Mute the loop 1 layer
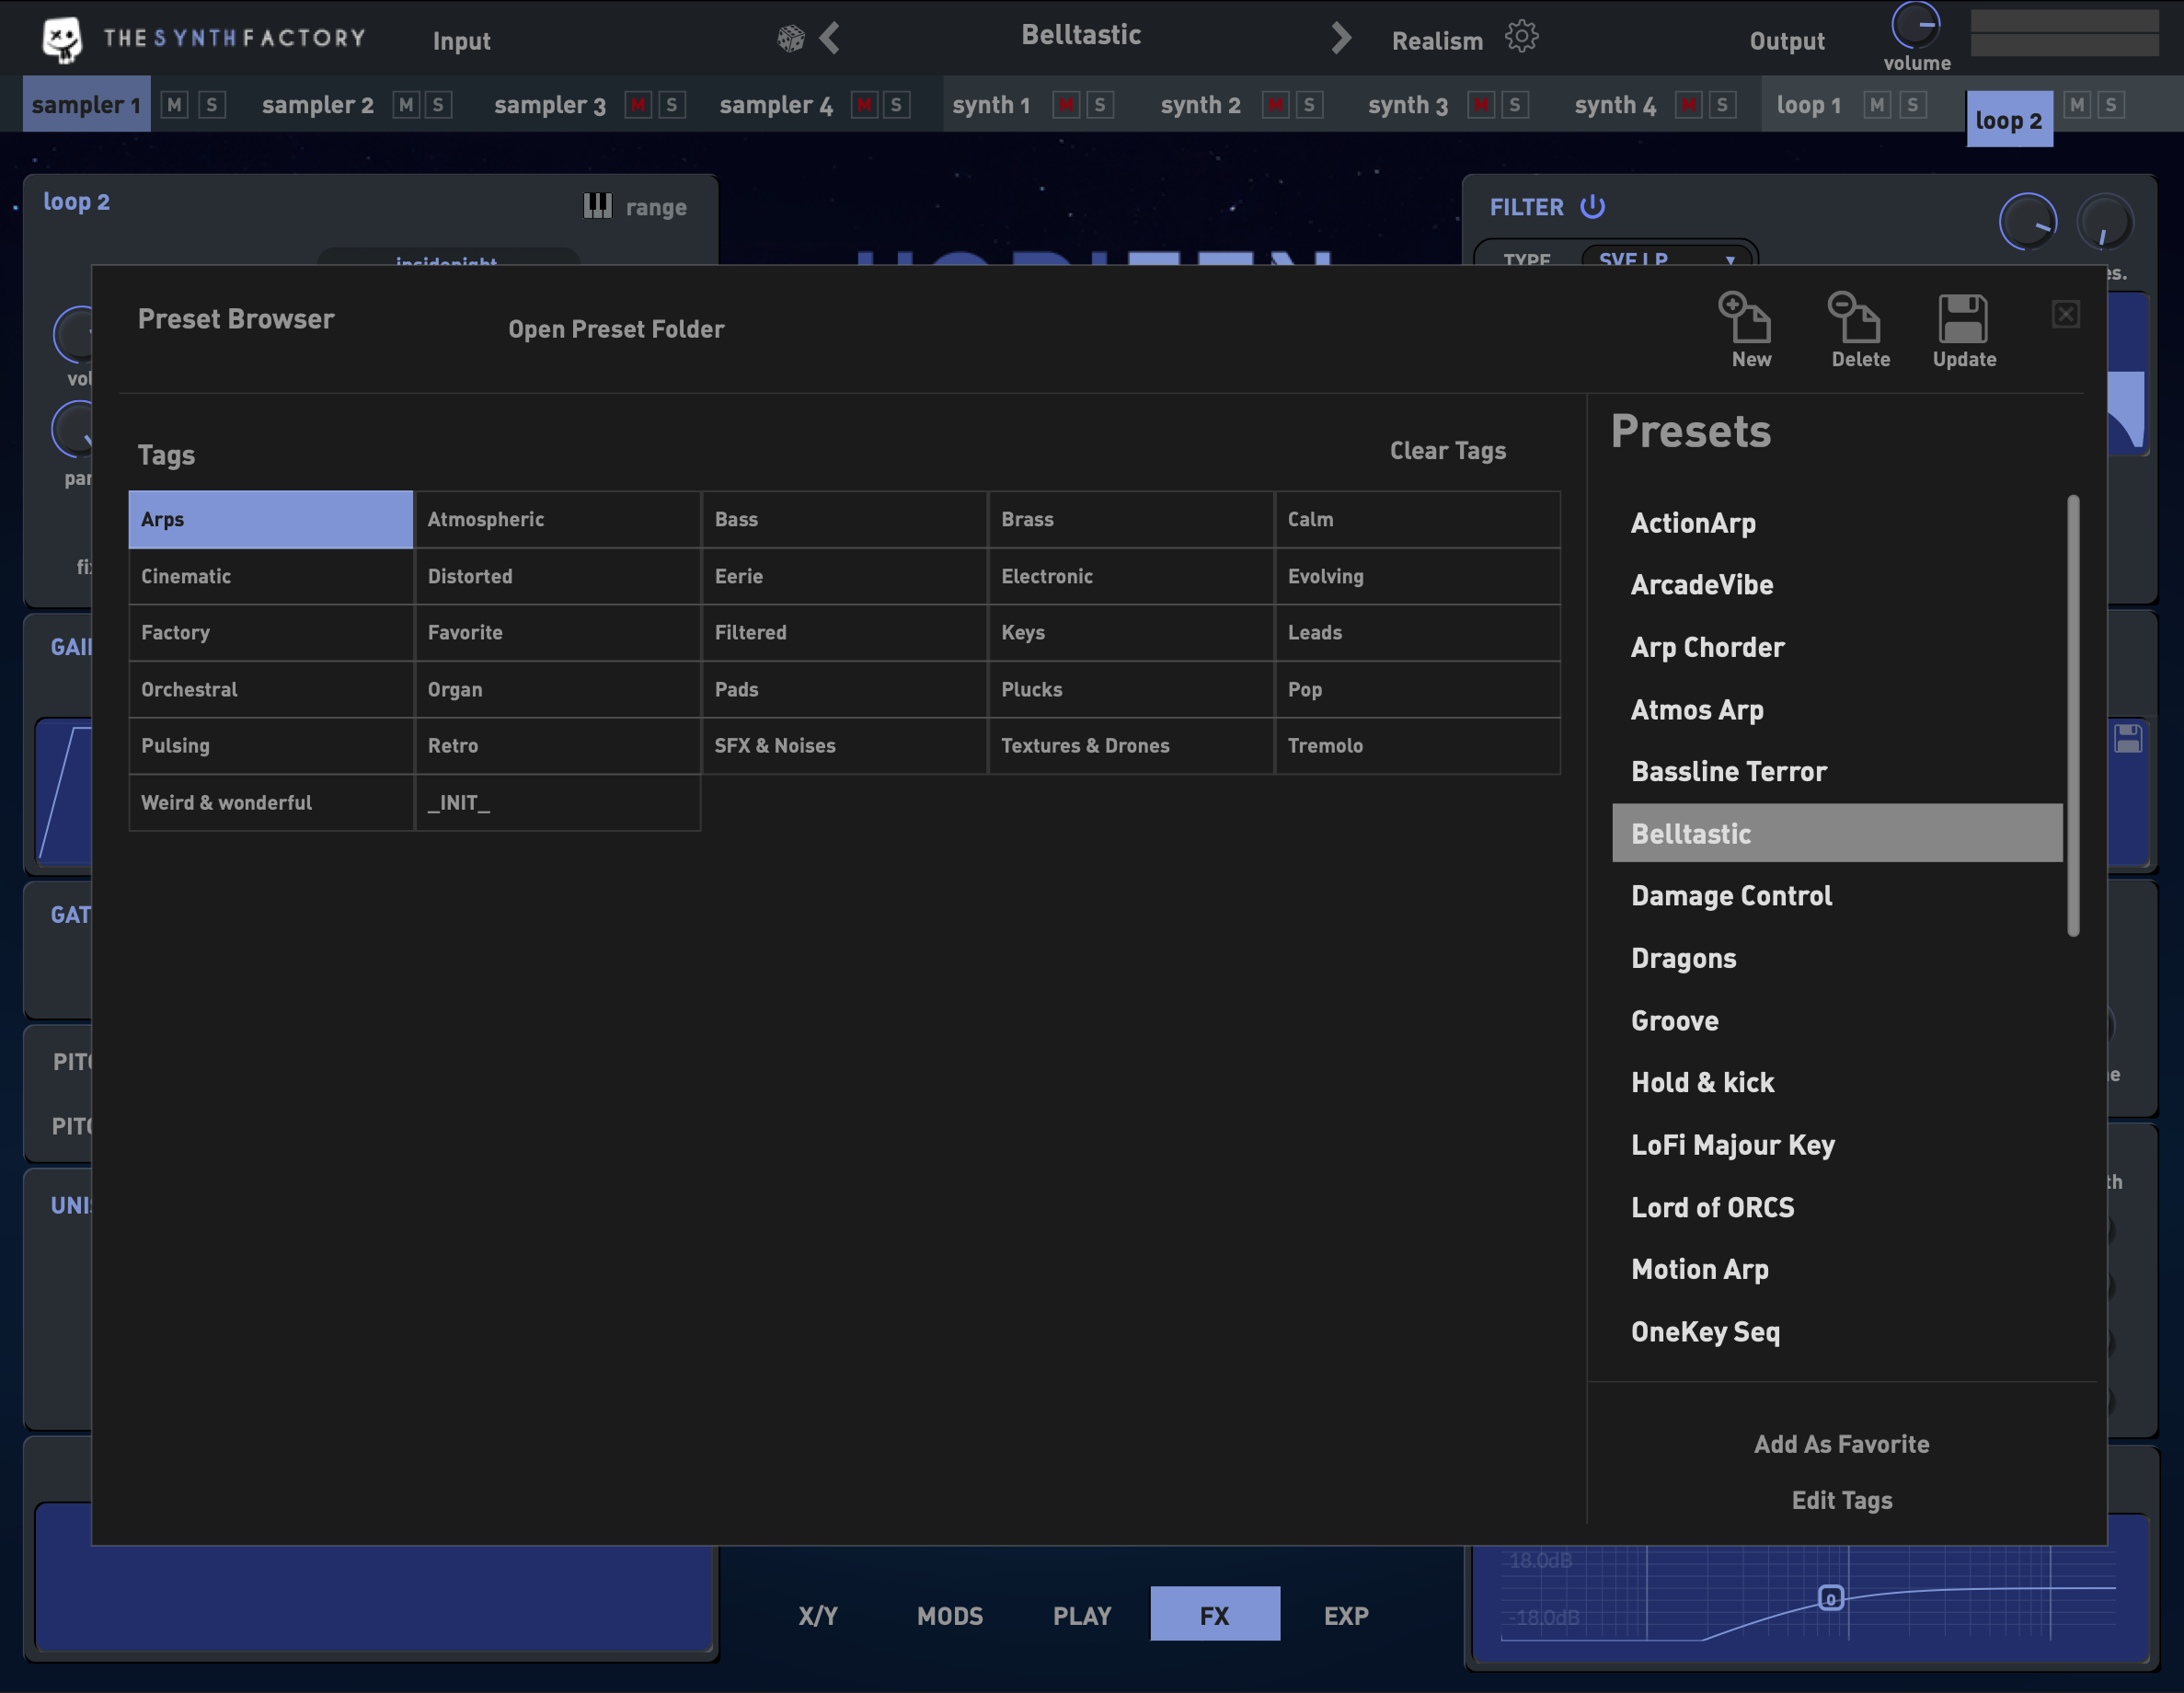The height and width of the screenshot is (1693, 2184). pos(1877,105)
